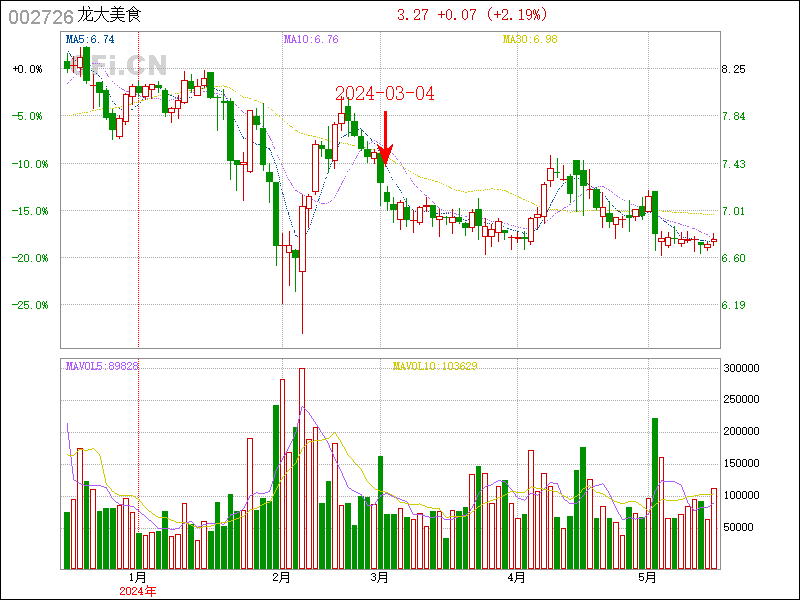Image resolution: width=800 pixels, height=600 pixels.
Task: Click the 2月 label on the time axis
Action: [281, 578]
